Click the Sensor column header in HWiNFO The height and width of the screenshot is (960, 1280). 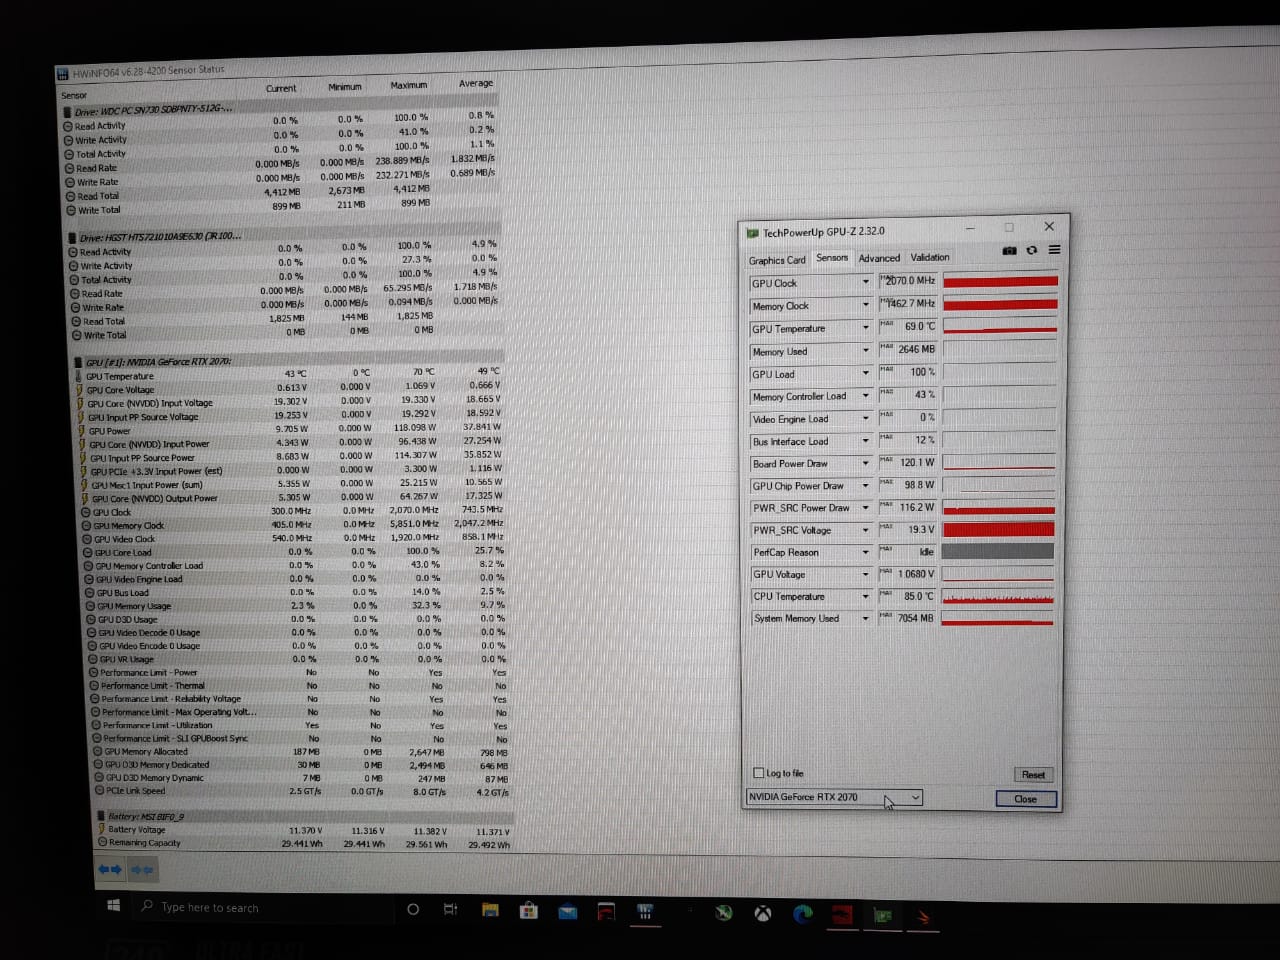click(x=74, y=96)
